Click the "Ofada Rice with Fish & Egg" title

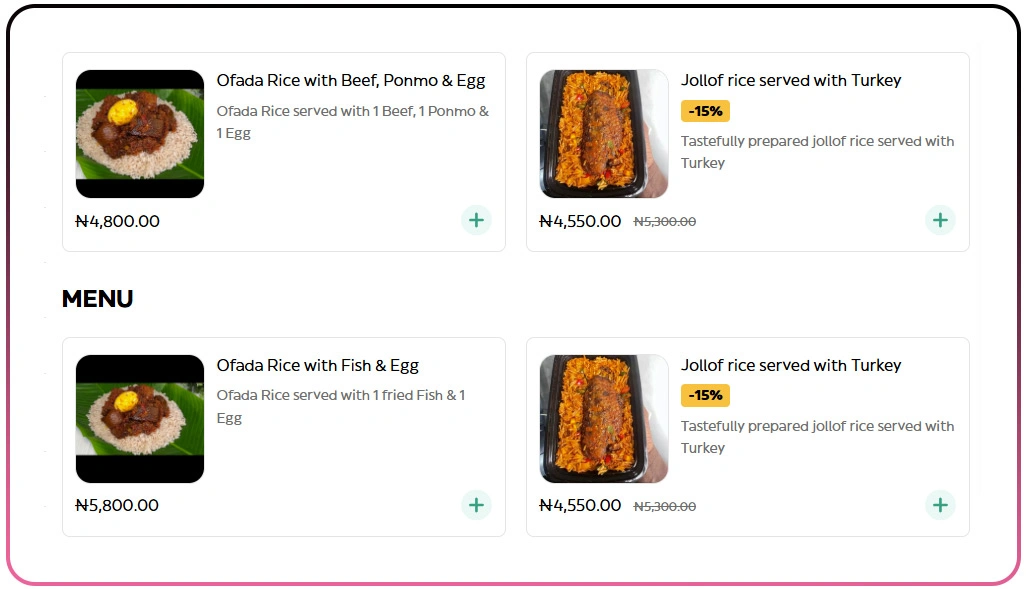tap(318, 366)
